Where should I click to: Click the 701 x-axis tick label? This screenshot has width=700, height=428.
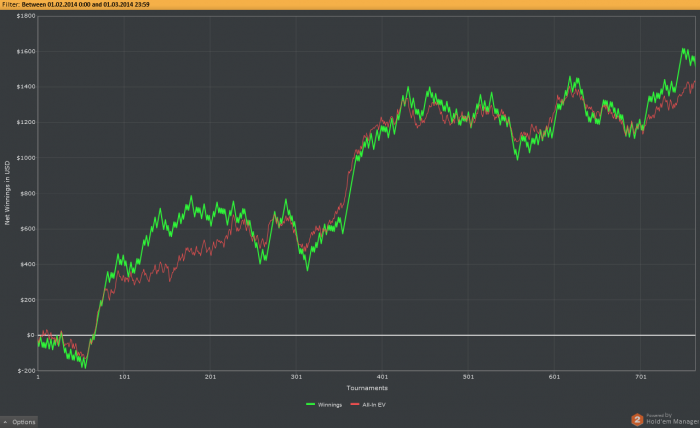[640, 377]
